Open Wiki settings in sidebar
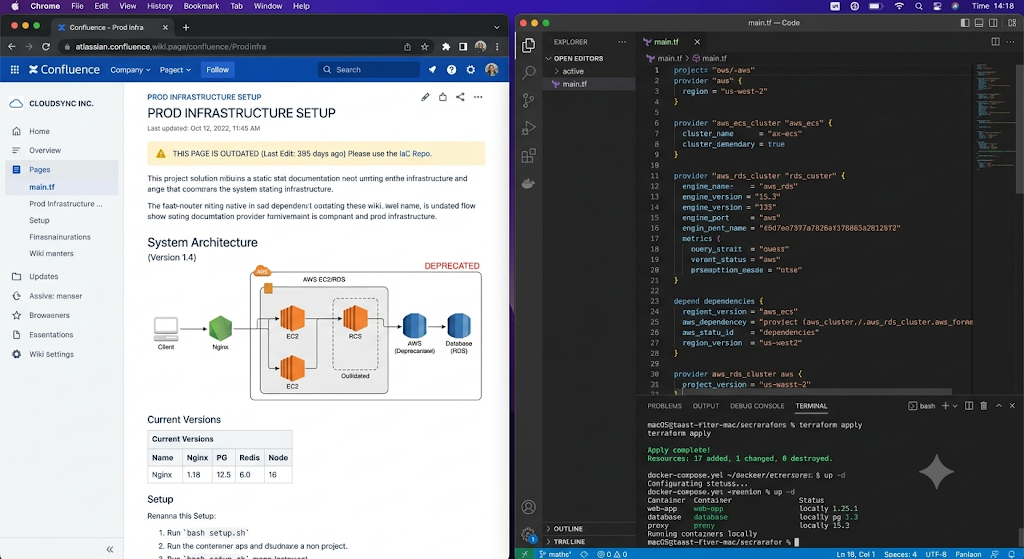Screen dimensions: 1024x559 (51, 354)
